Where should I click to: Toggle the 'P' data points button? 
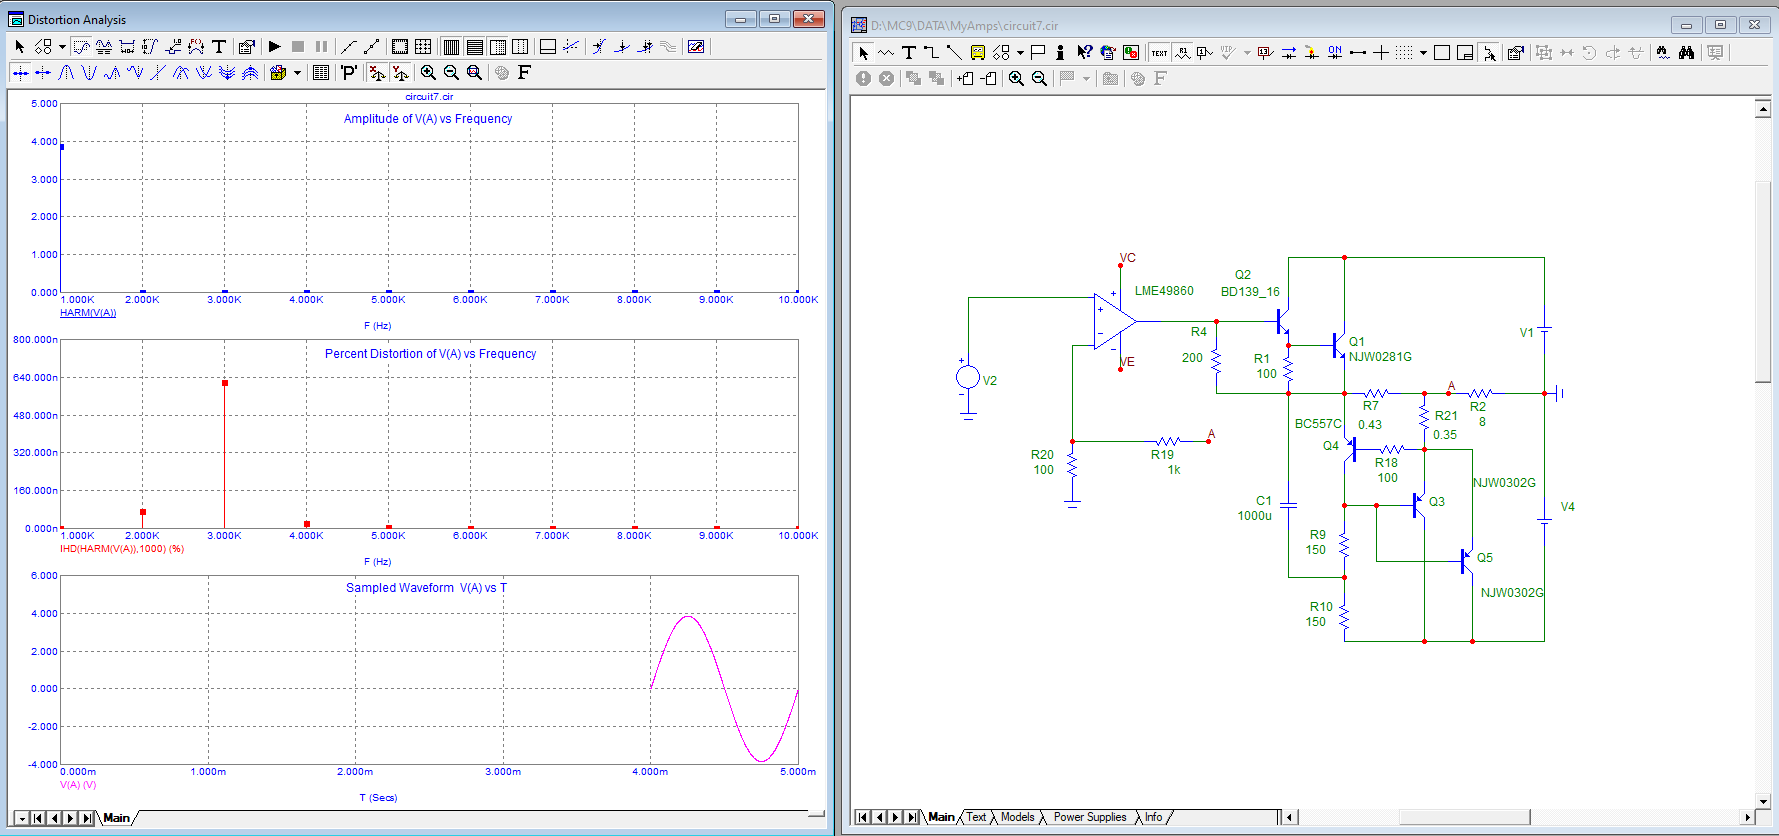point(348,73)
